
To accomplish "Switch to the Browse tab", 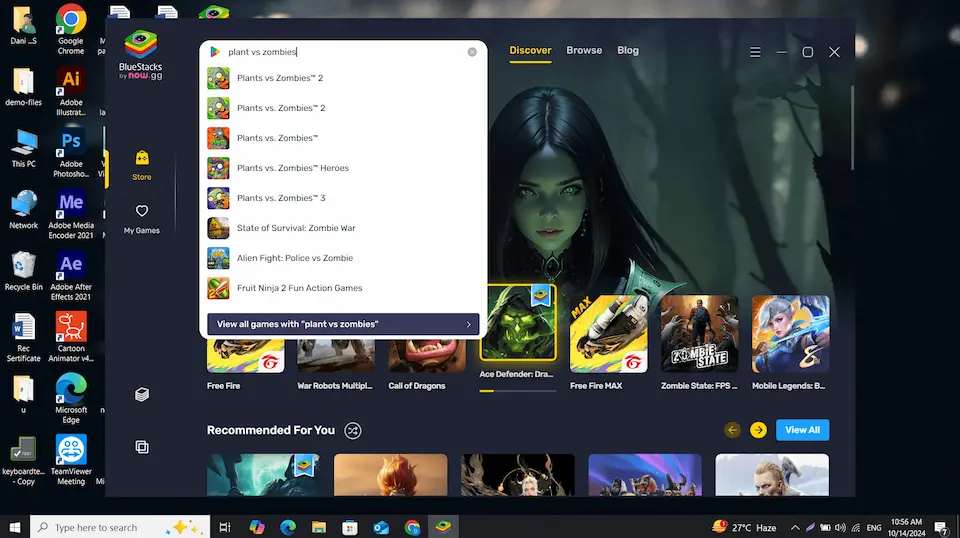I will 584,50.
